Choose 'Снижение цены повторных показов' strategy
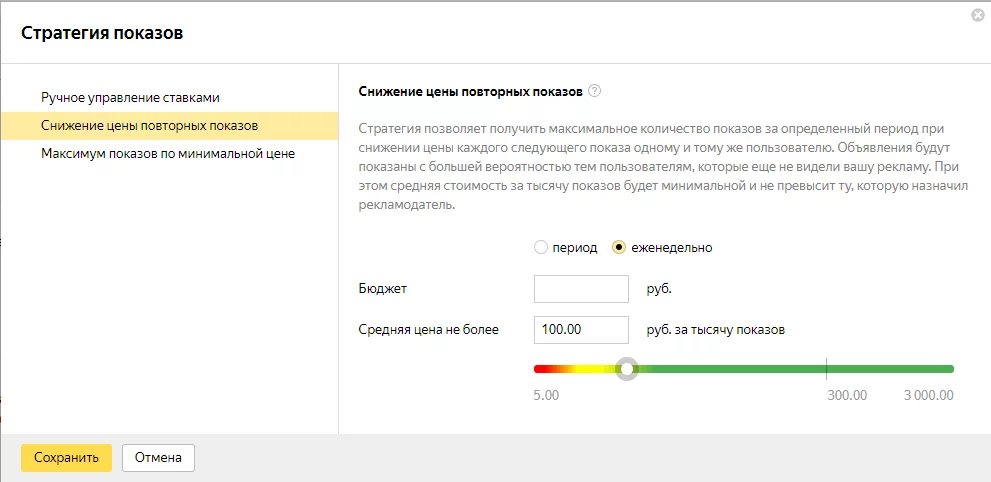991x482 pixels. pyautogui.click(x=169, y=126)
